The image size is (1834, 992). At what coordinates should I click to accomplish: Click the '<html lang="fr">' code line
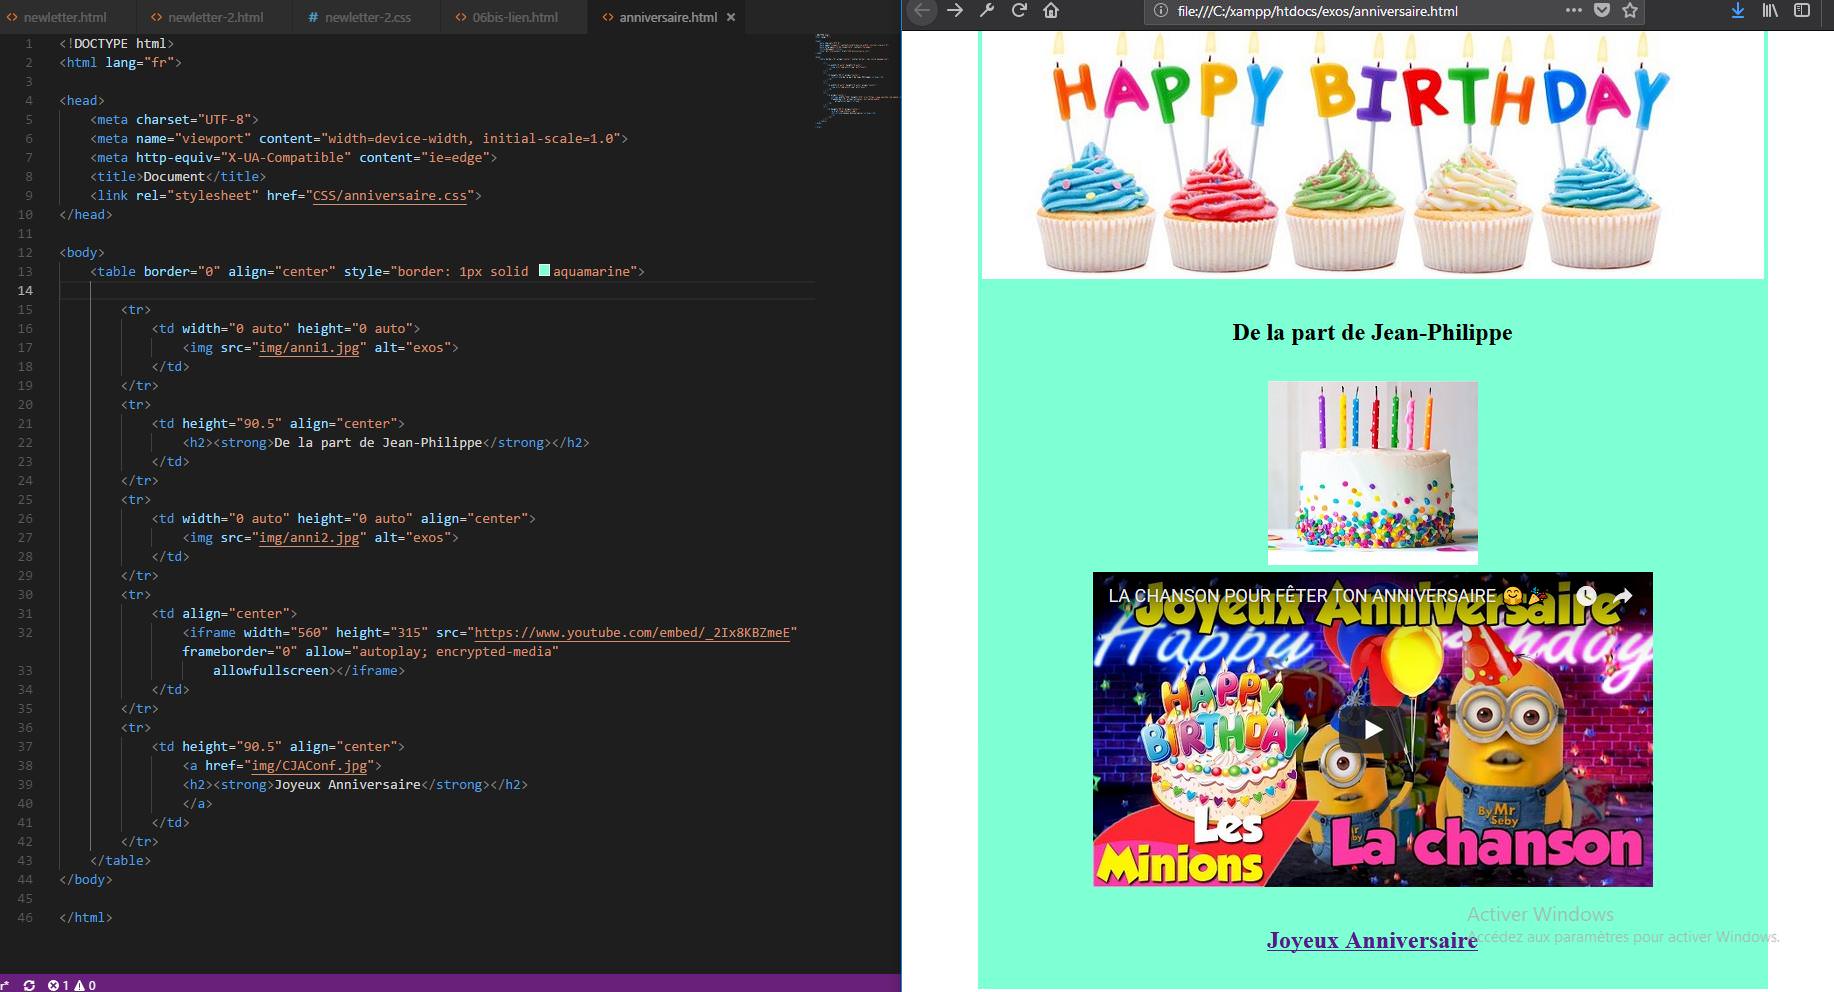tap(120, 62)
